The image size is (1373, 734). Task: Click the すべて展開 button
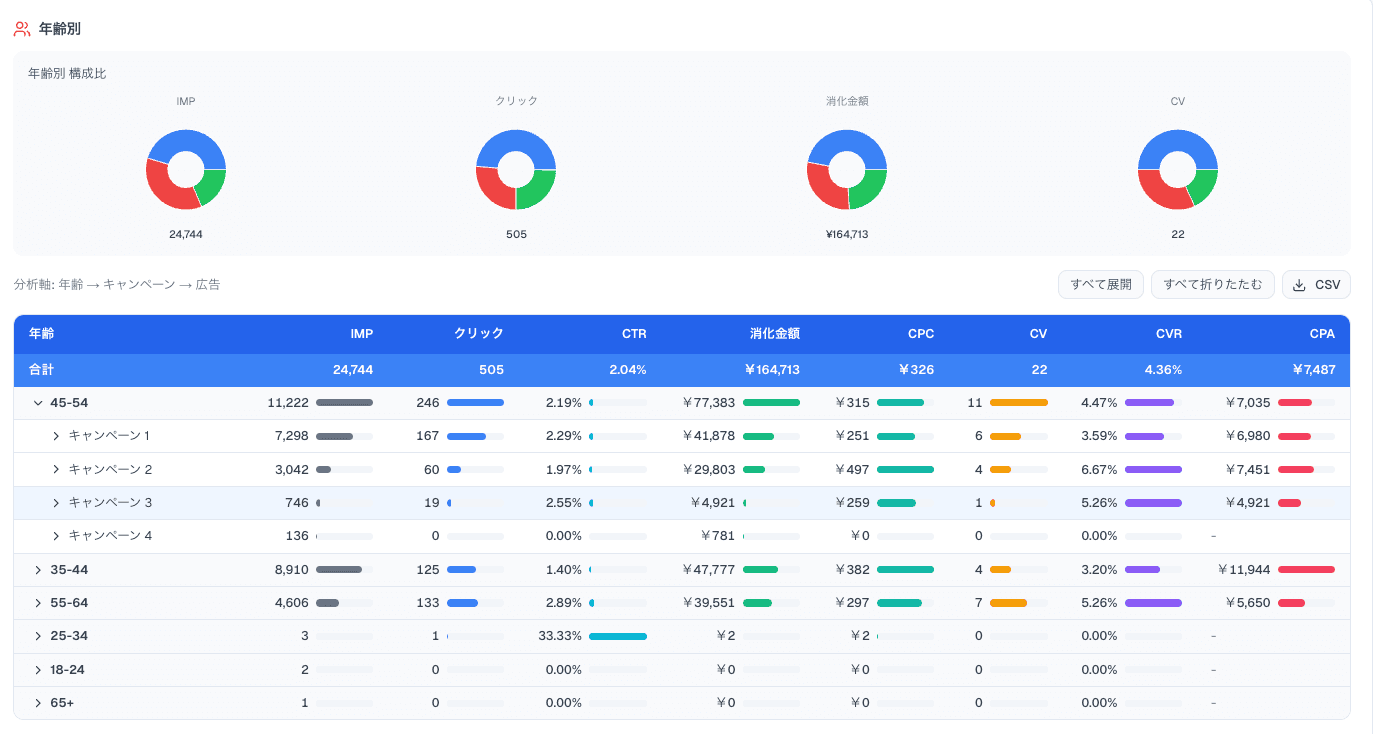click(x=1101, y=285)
